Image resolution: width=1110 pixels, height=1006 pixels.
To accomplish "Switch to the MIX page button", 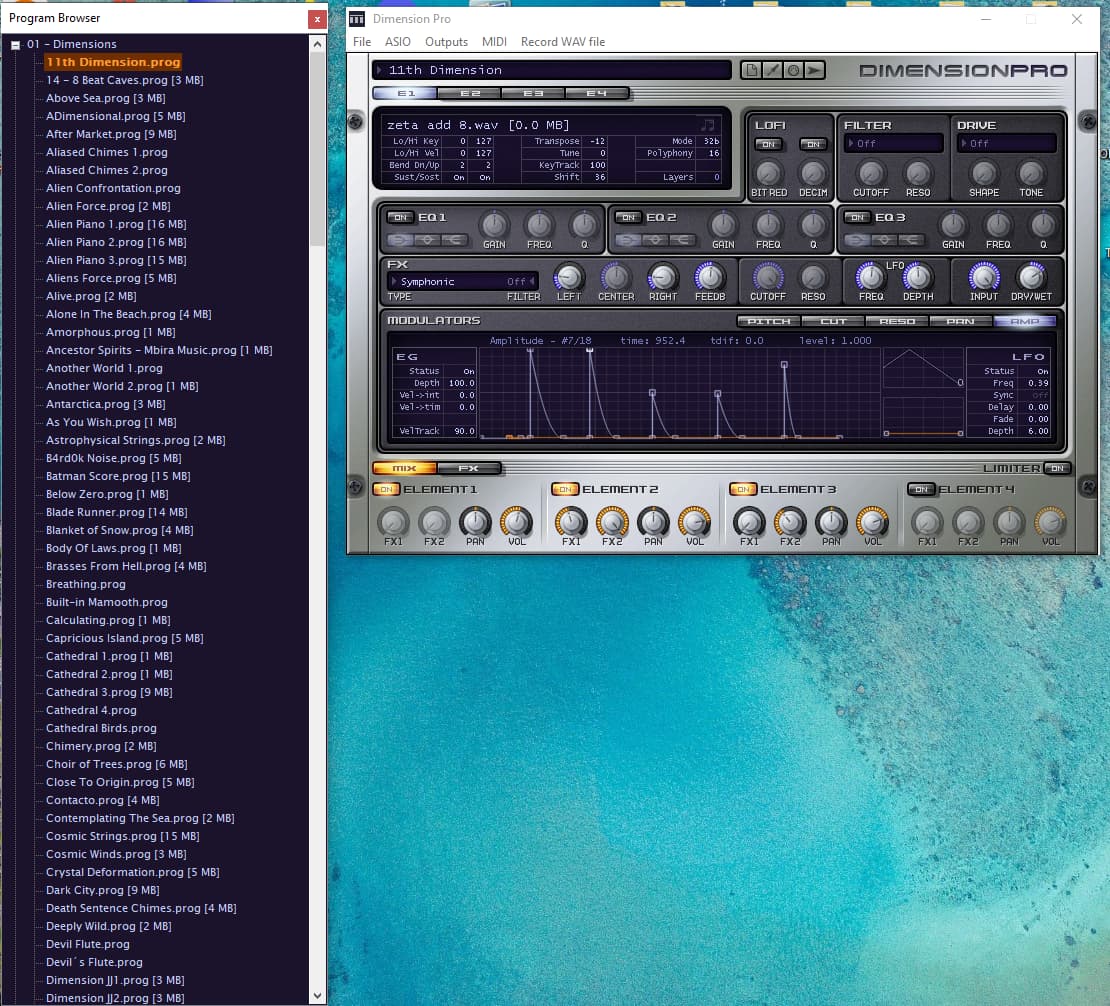I will [x=404, y=468].
